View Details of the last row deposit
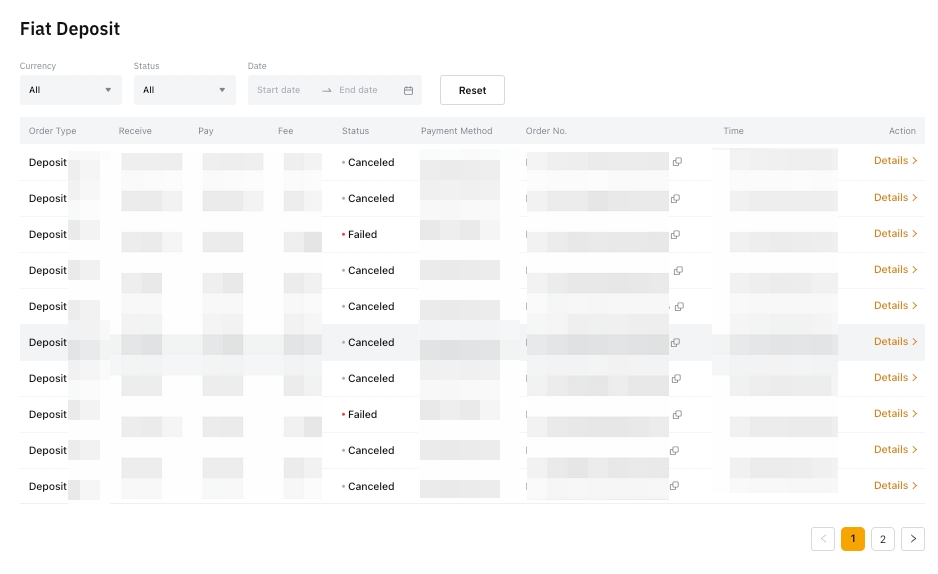Image resolution: width=938 pixels, height=574 pixels. pos(895,486)
